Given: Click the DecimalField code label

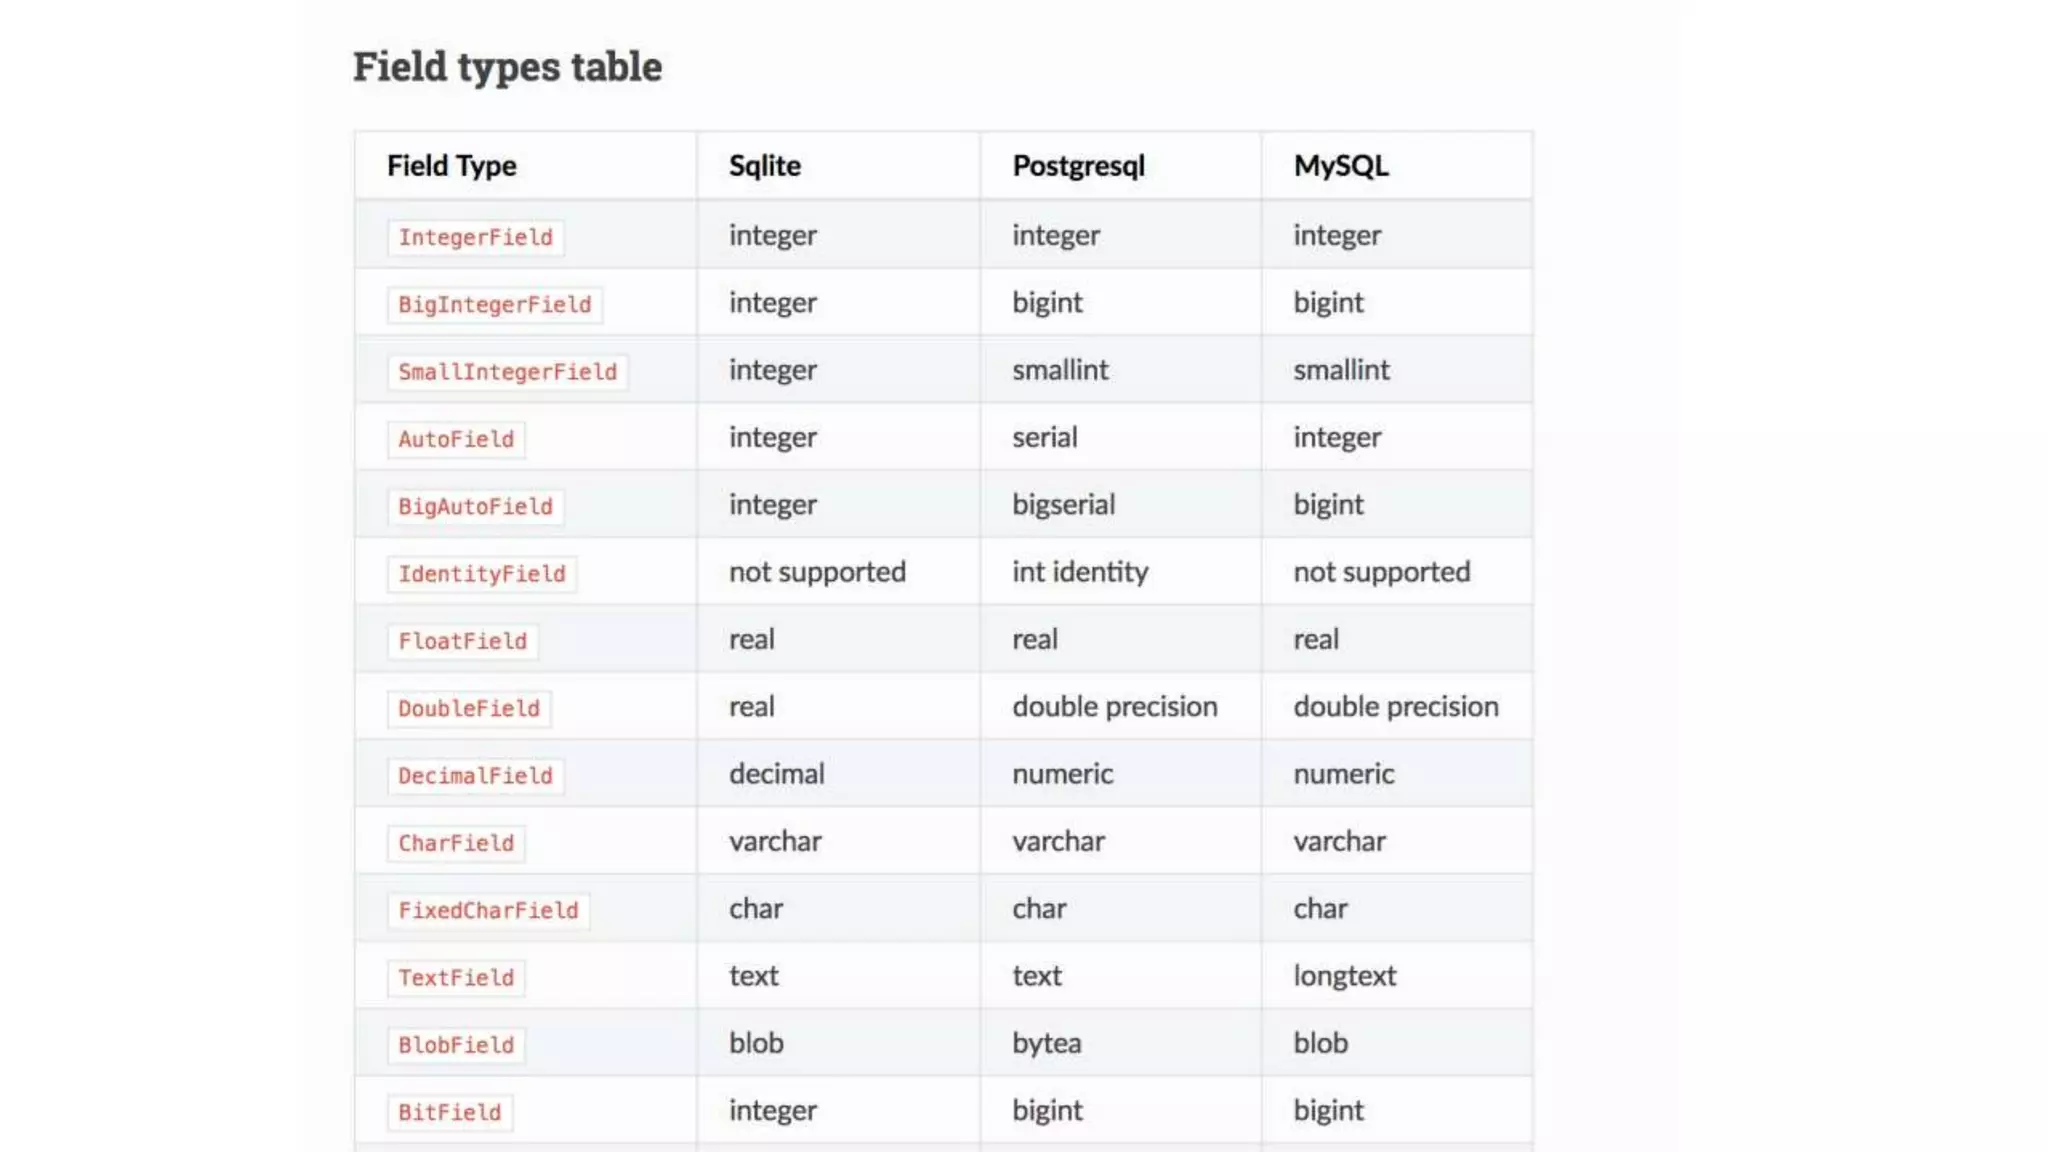Looking at the screenshot, I should pos(475,776).
